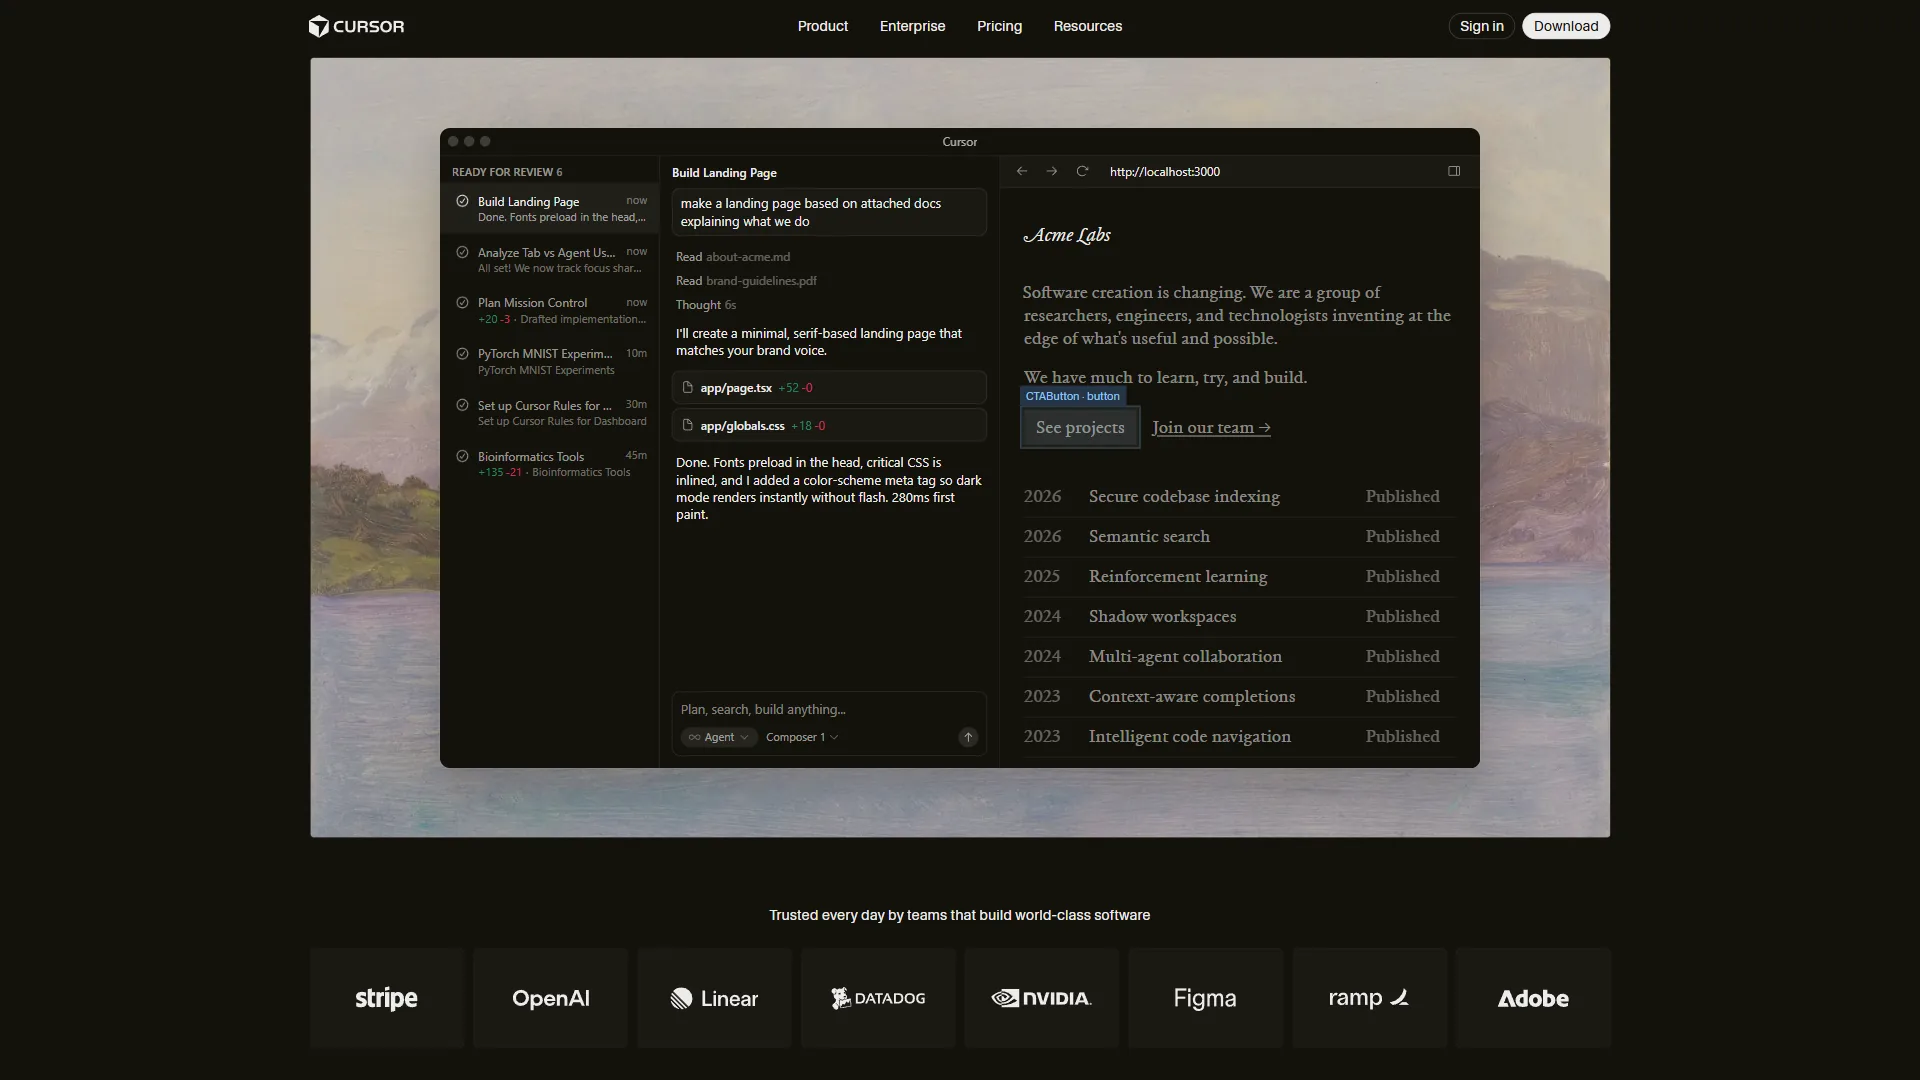Viewport: 1920px width, 1080px height.
Task: Click the Sign in button
Action: point(1481,26)
